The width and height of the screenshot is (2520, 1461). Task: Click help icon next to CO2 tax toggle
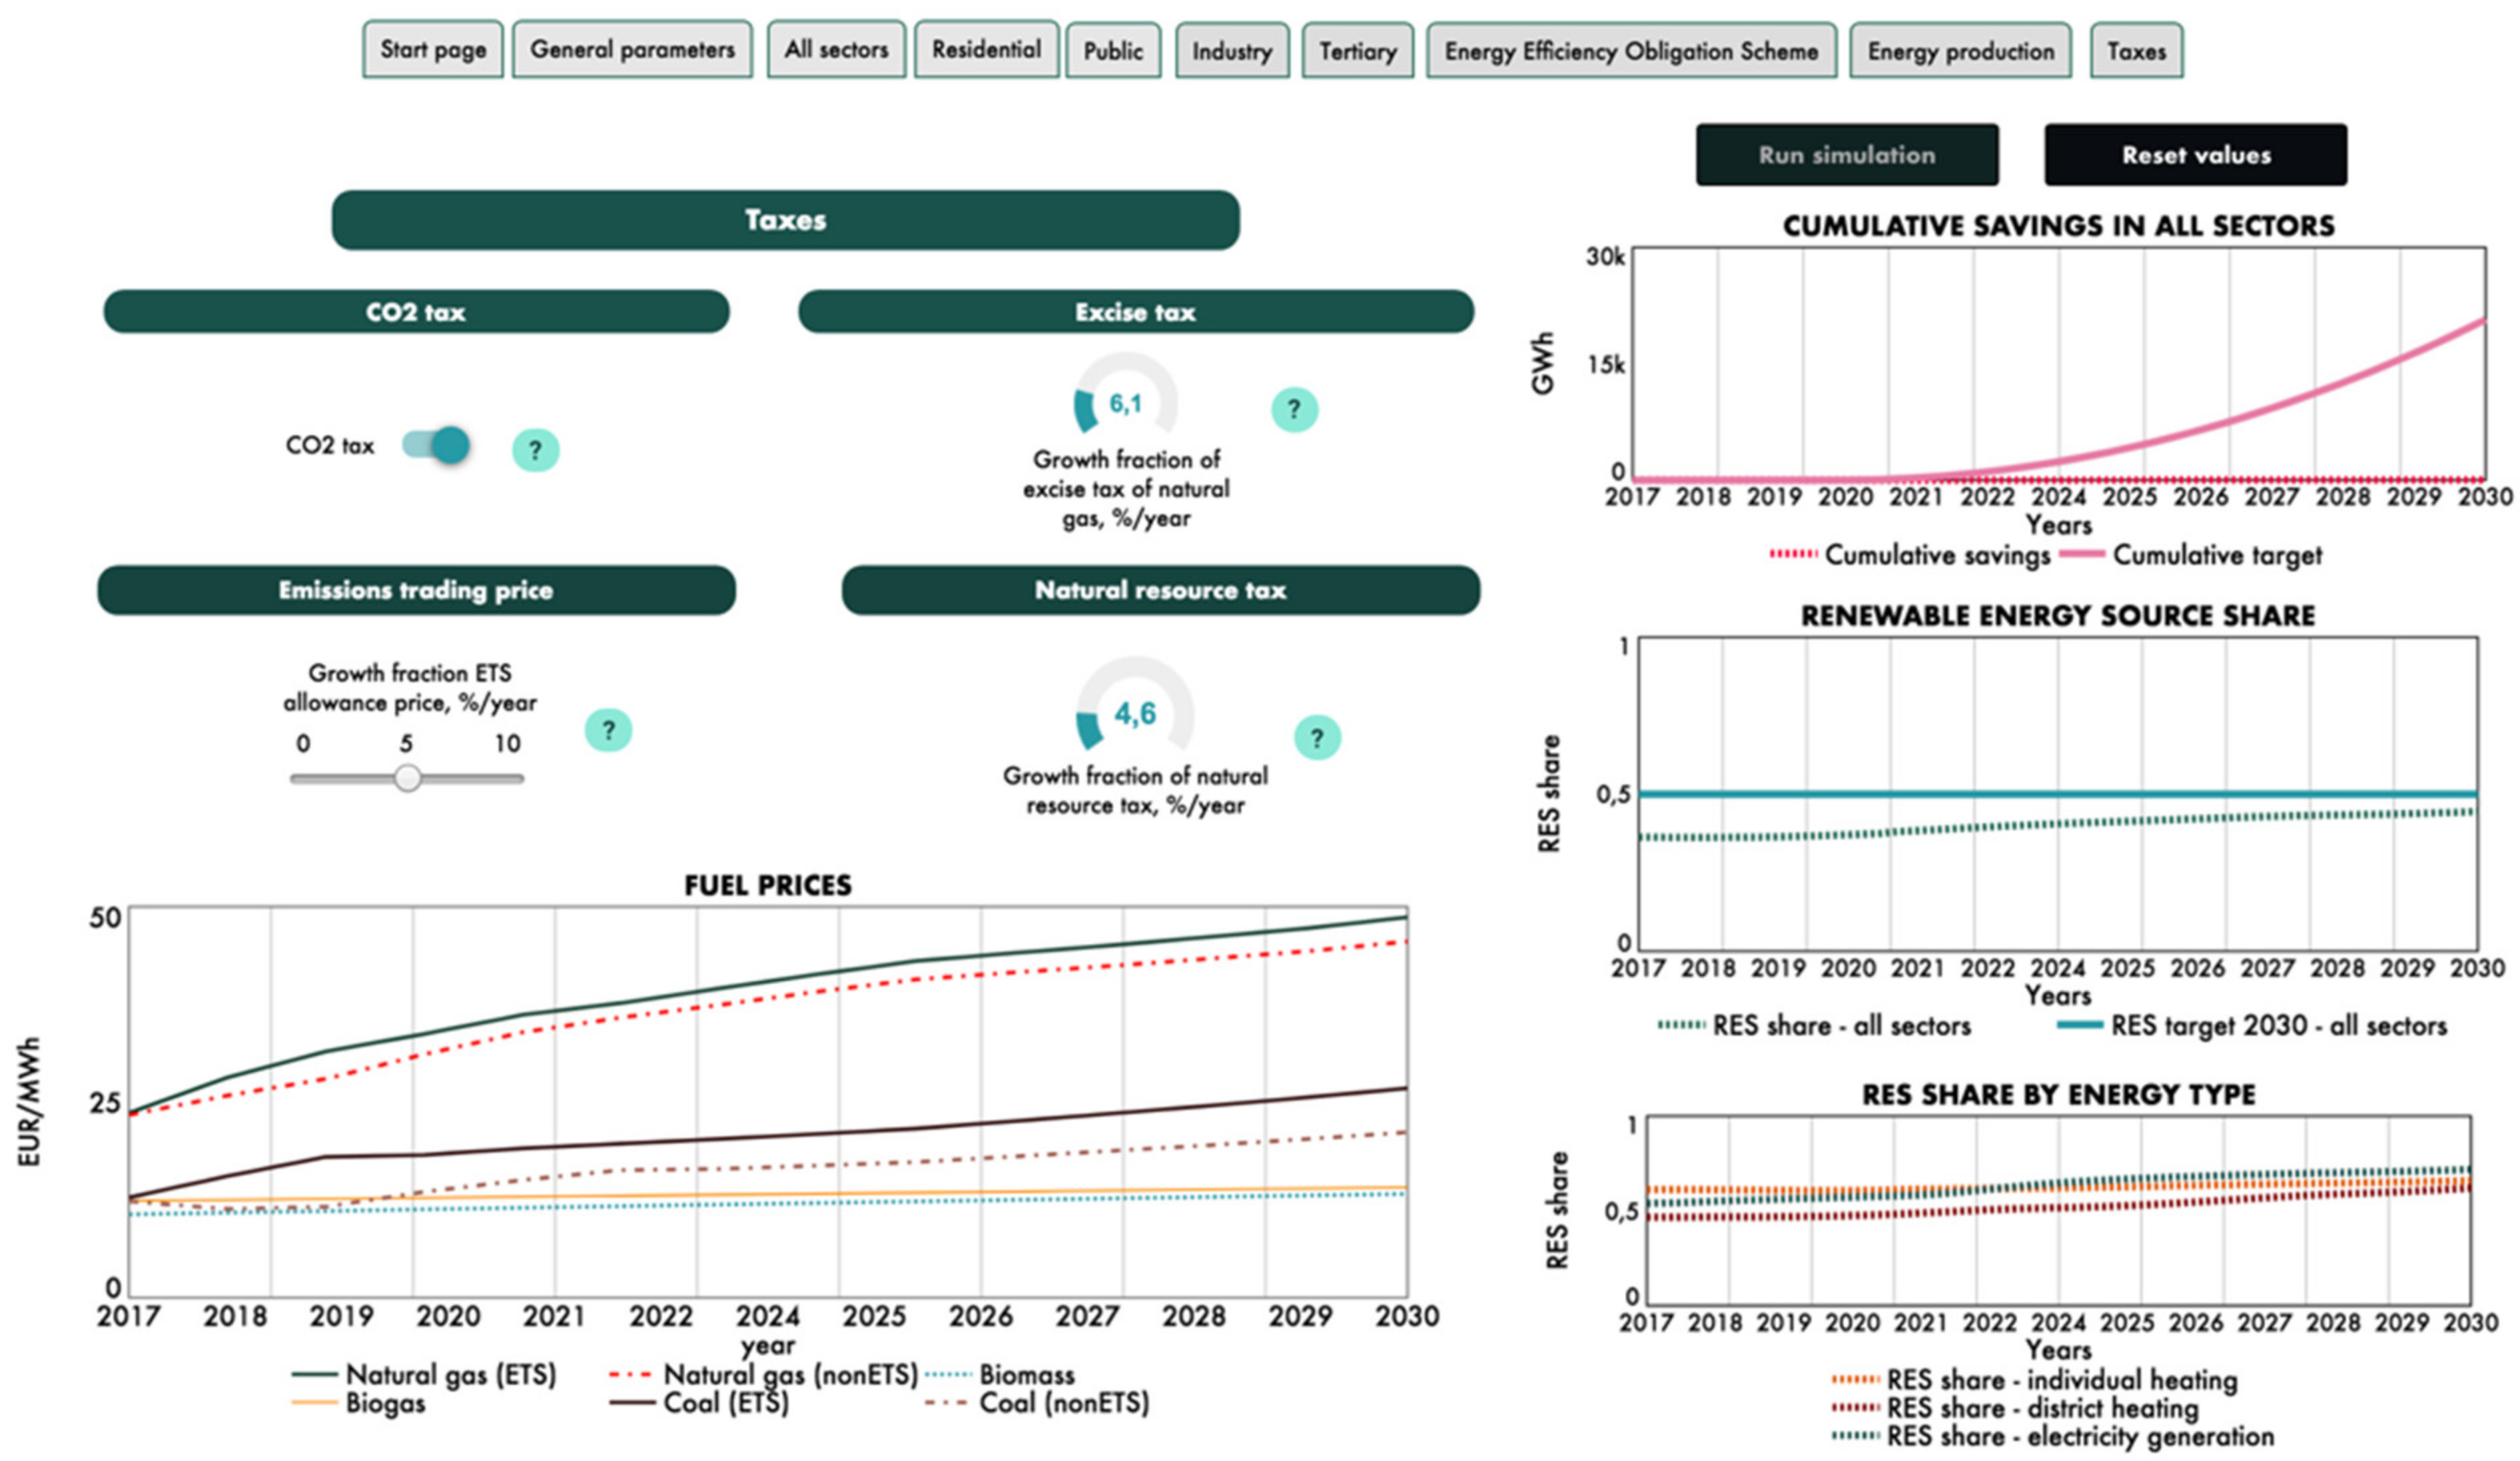coord(535,450)
